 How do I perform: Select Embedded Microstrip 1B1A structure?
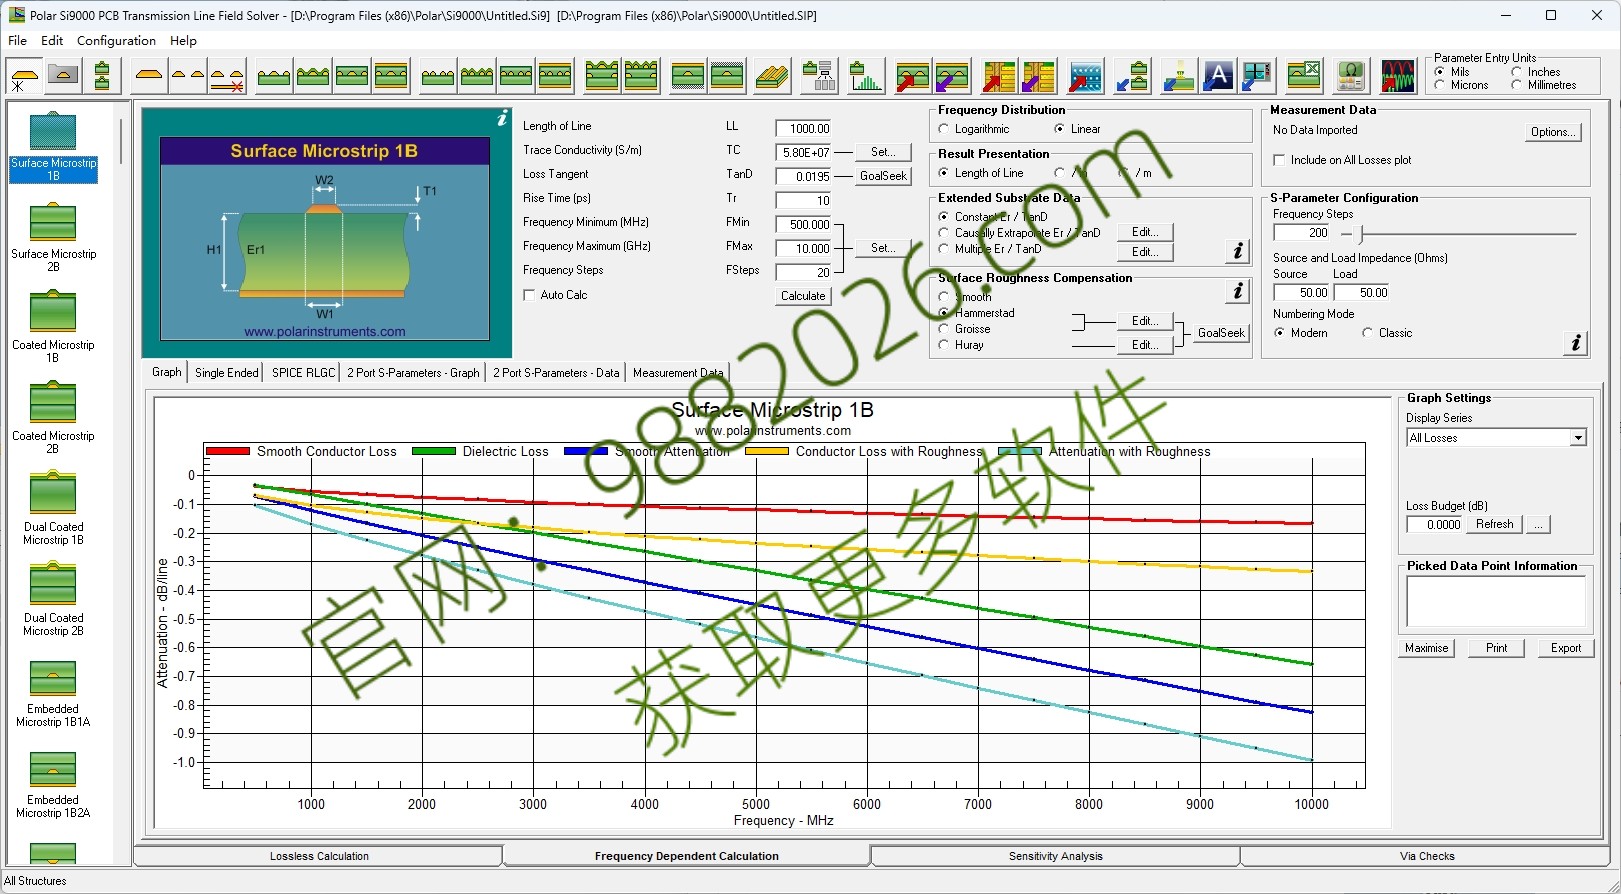[x=53, y=692]
